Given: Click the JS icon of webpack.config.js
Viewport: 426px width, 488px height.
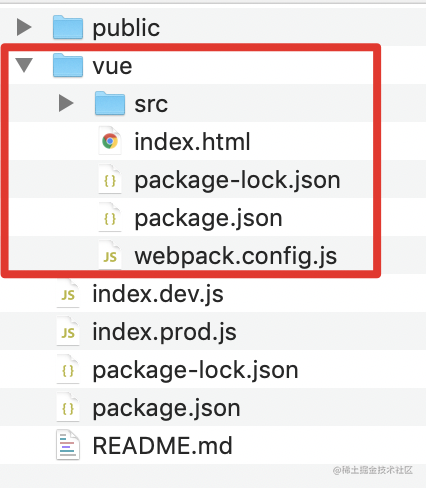Looking at the screenshot, I should tap(110, 255).
